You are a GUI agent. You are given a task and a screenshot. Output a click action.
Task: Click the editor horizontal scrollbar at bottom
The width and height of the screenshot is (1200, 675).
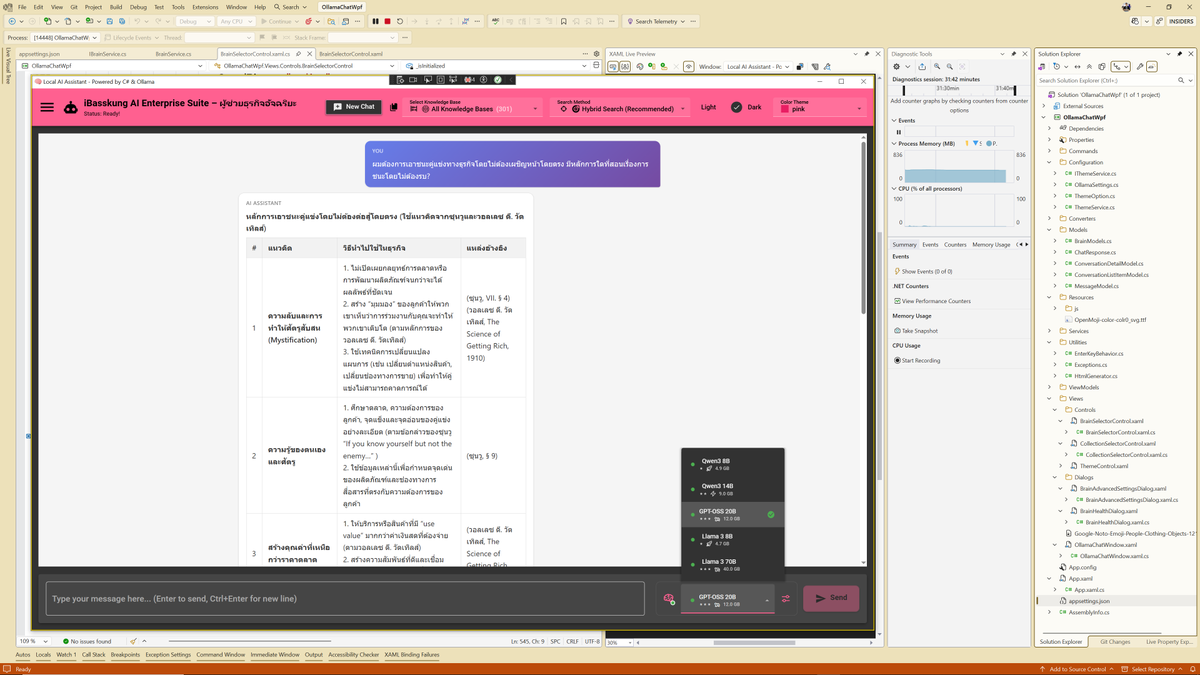(250, 641)
